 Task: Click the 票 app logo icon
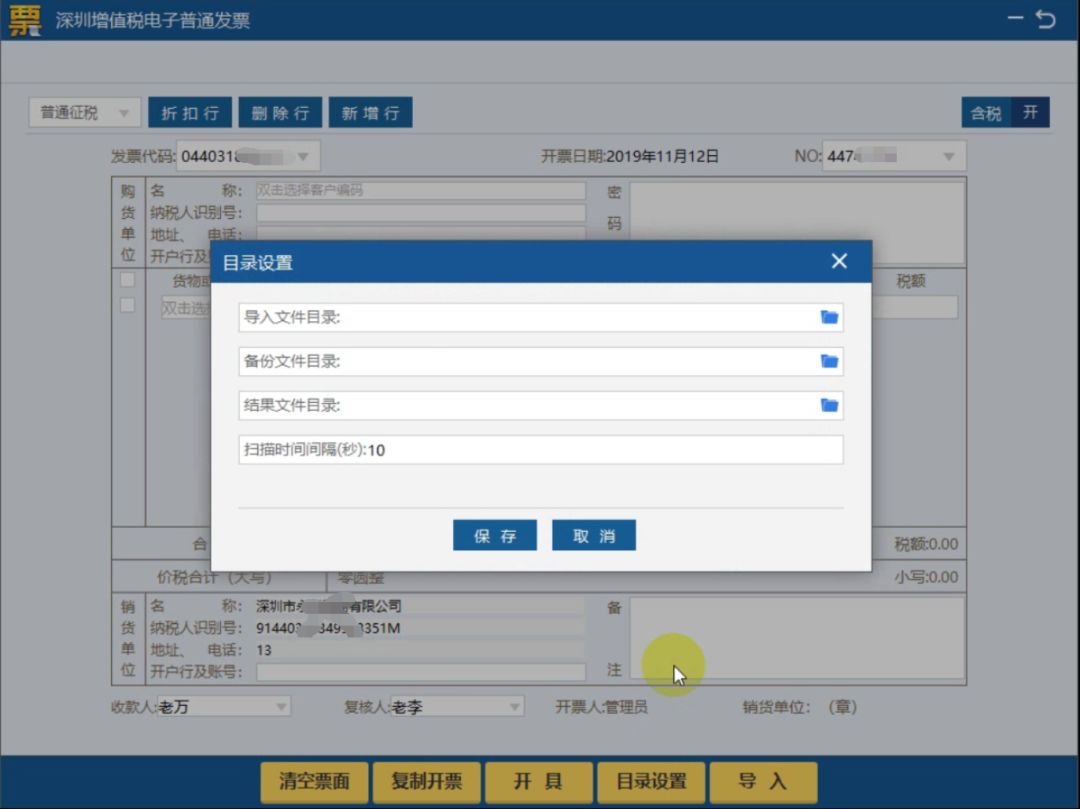click(x=25, y=20)
